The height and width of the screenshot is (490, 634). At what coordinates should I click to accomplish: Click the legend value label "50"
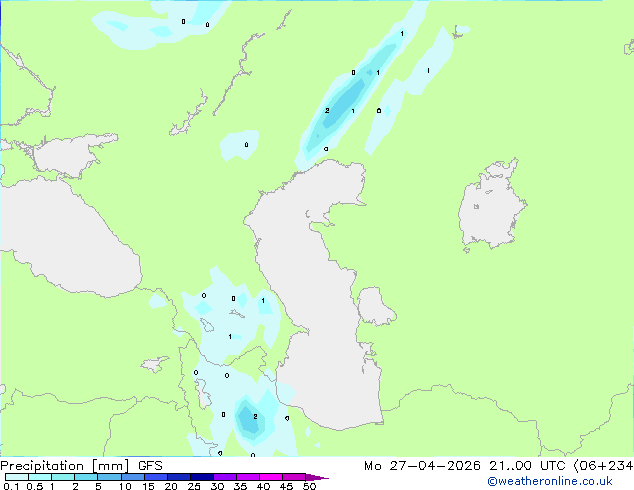(309, 486)
